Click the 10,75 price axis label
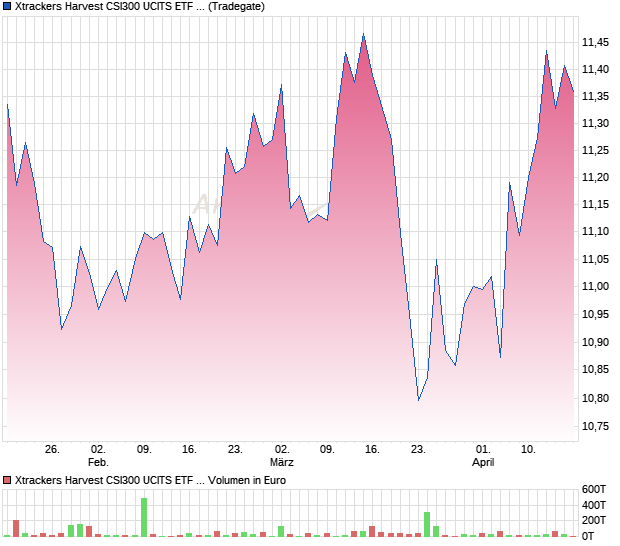 coord(595,426)
